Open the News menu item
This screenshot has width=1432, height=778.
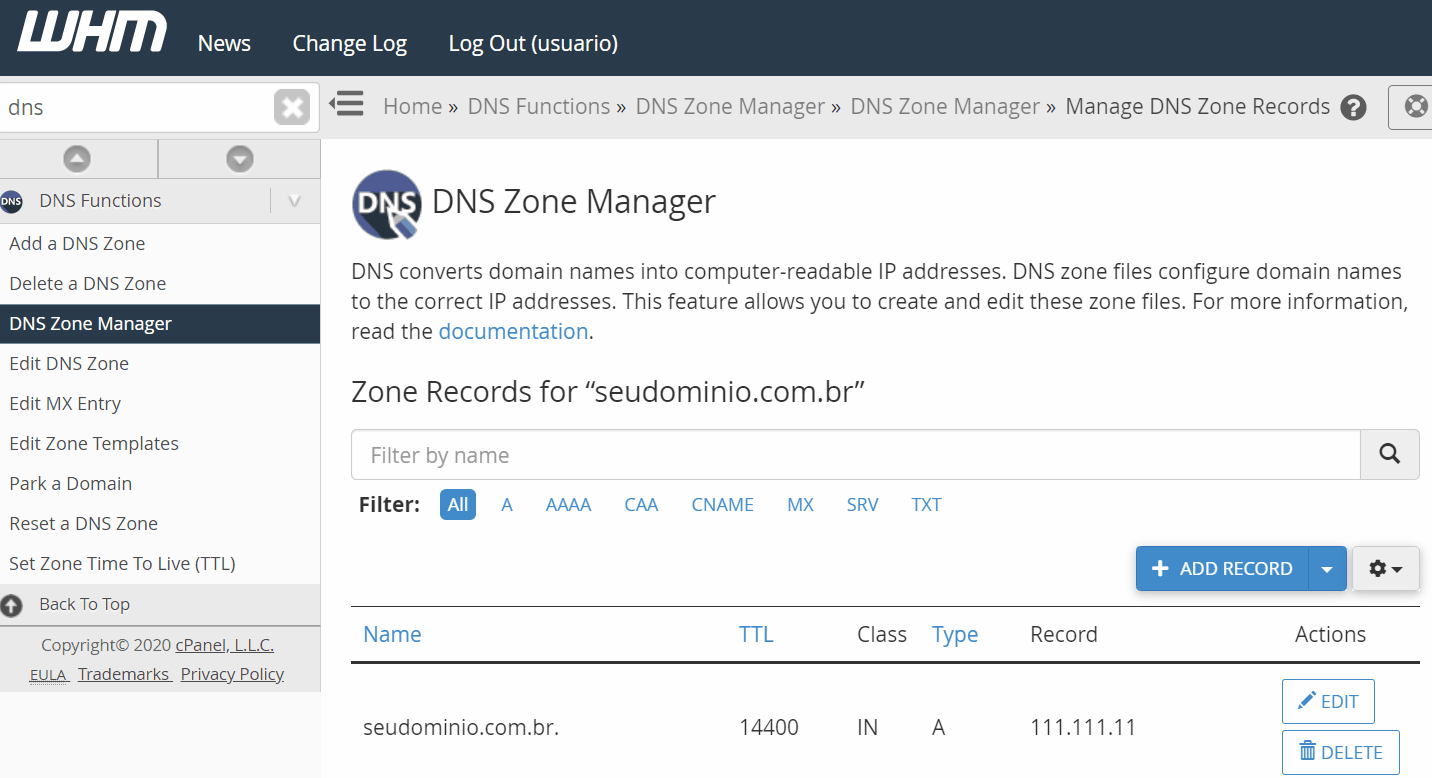pos(224,44)
